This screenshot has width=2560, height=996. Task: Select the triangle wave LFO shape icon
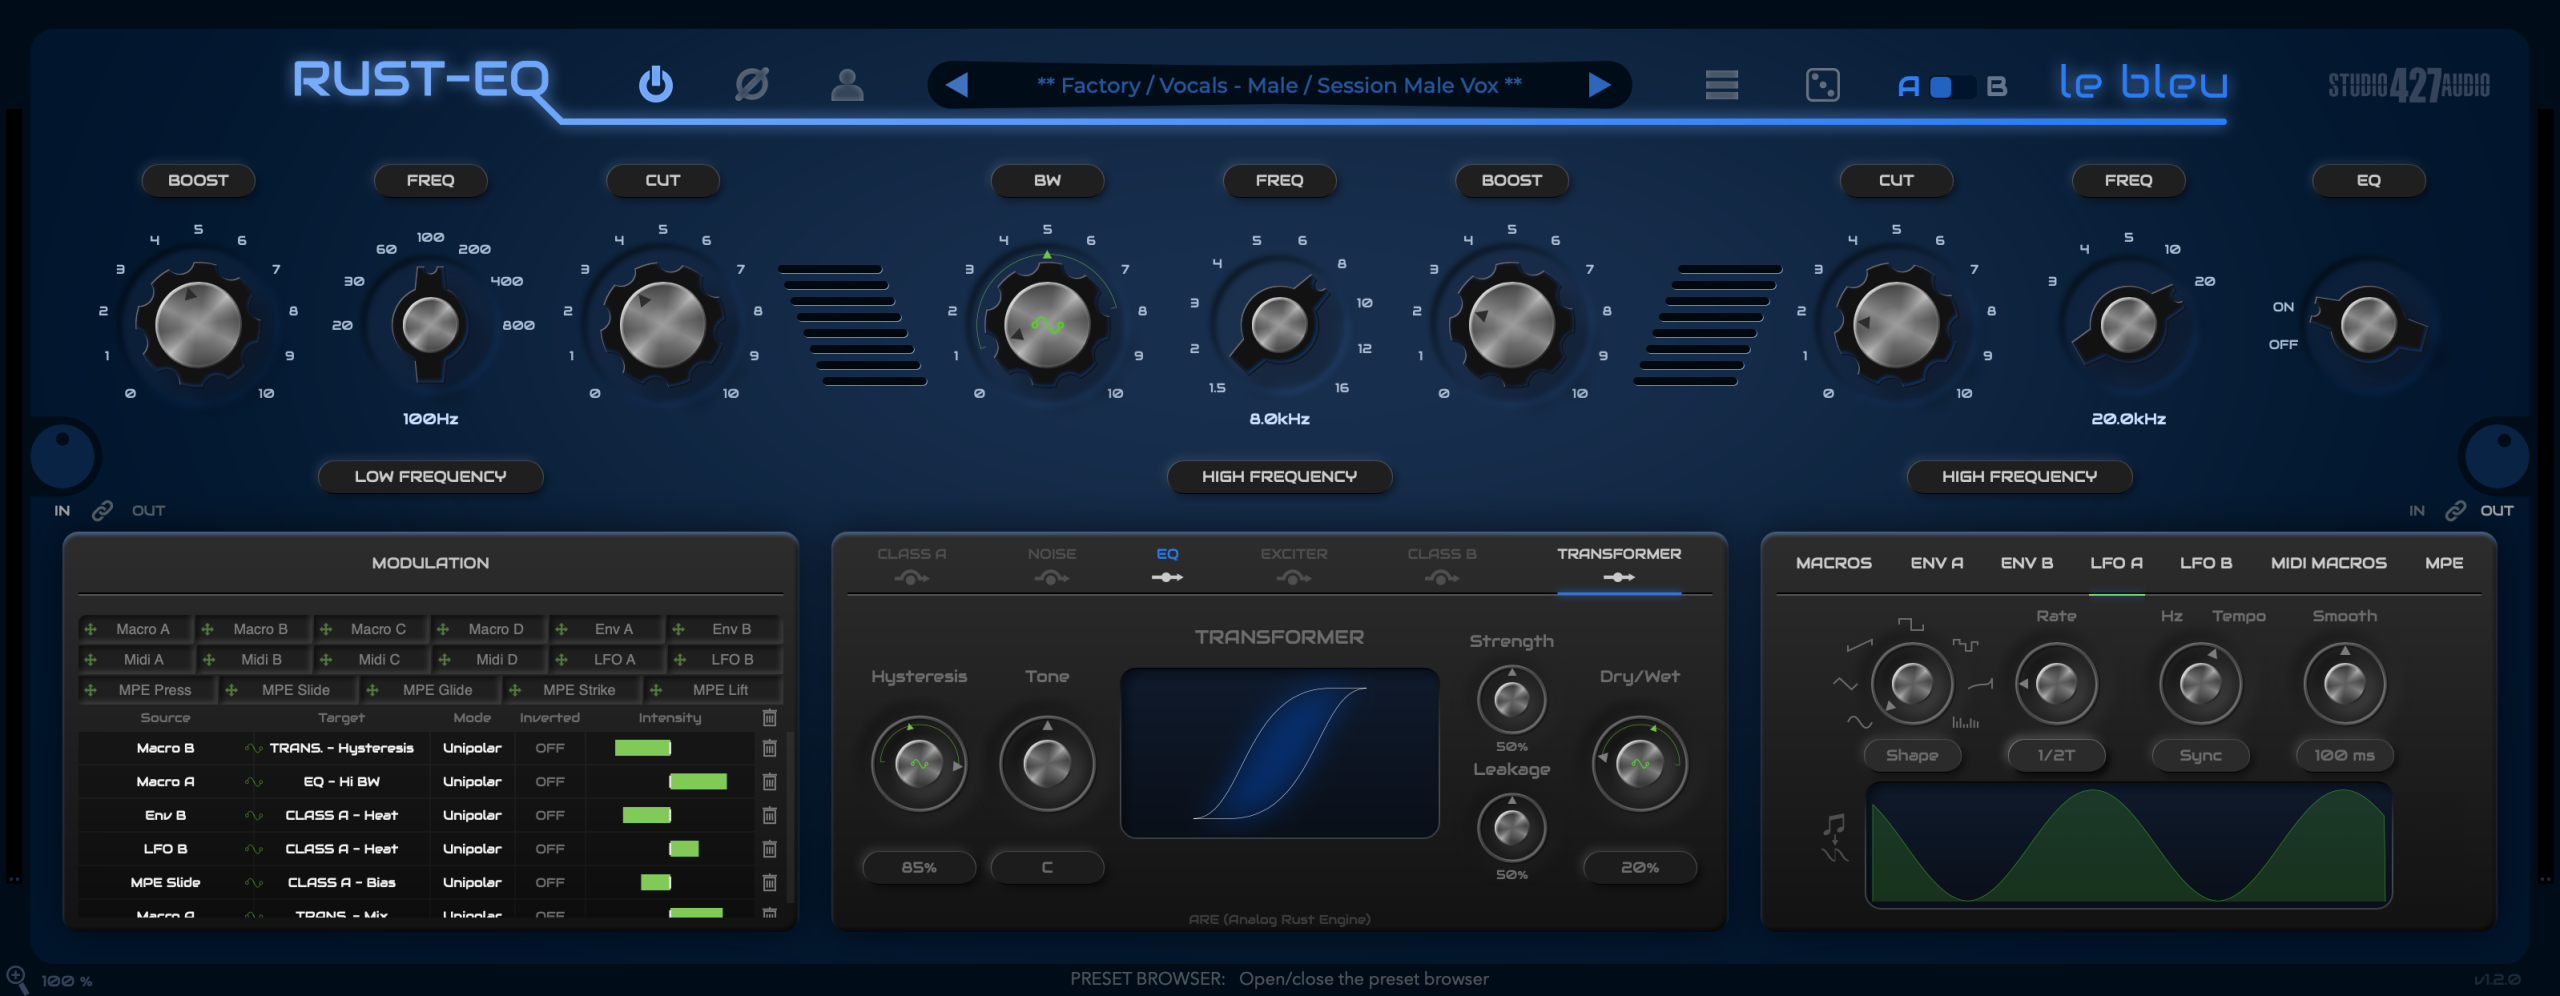1845,684
